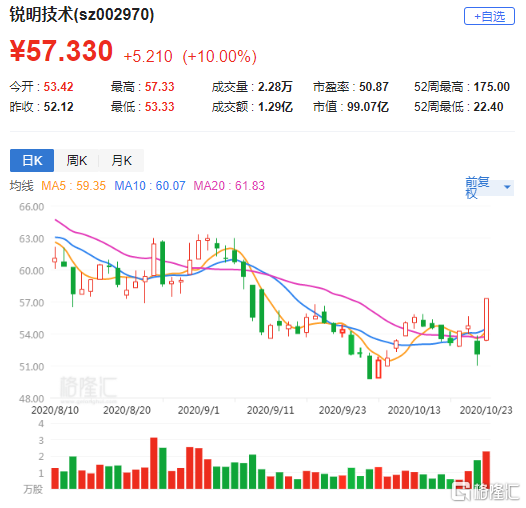This screenshot has height=508, width=526.
Task: Click the 2020/10/13 date axis label
Action: click(x=414, y=410)
